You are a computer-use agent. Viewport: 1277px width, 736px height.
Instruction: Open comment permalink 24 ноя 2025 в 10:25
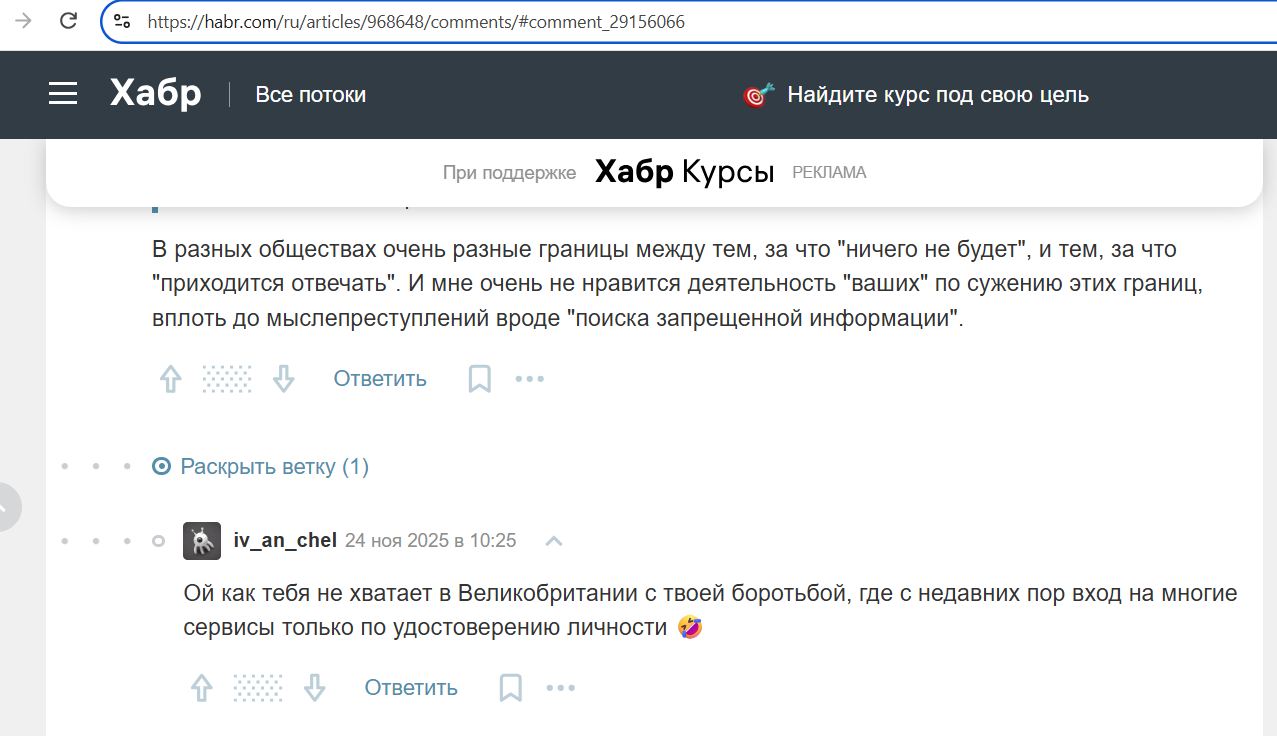[x=431, y=541]
